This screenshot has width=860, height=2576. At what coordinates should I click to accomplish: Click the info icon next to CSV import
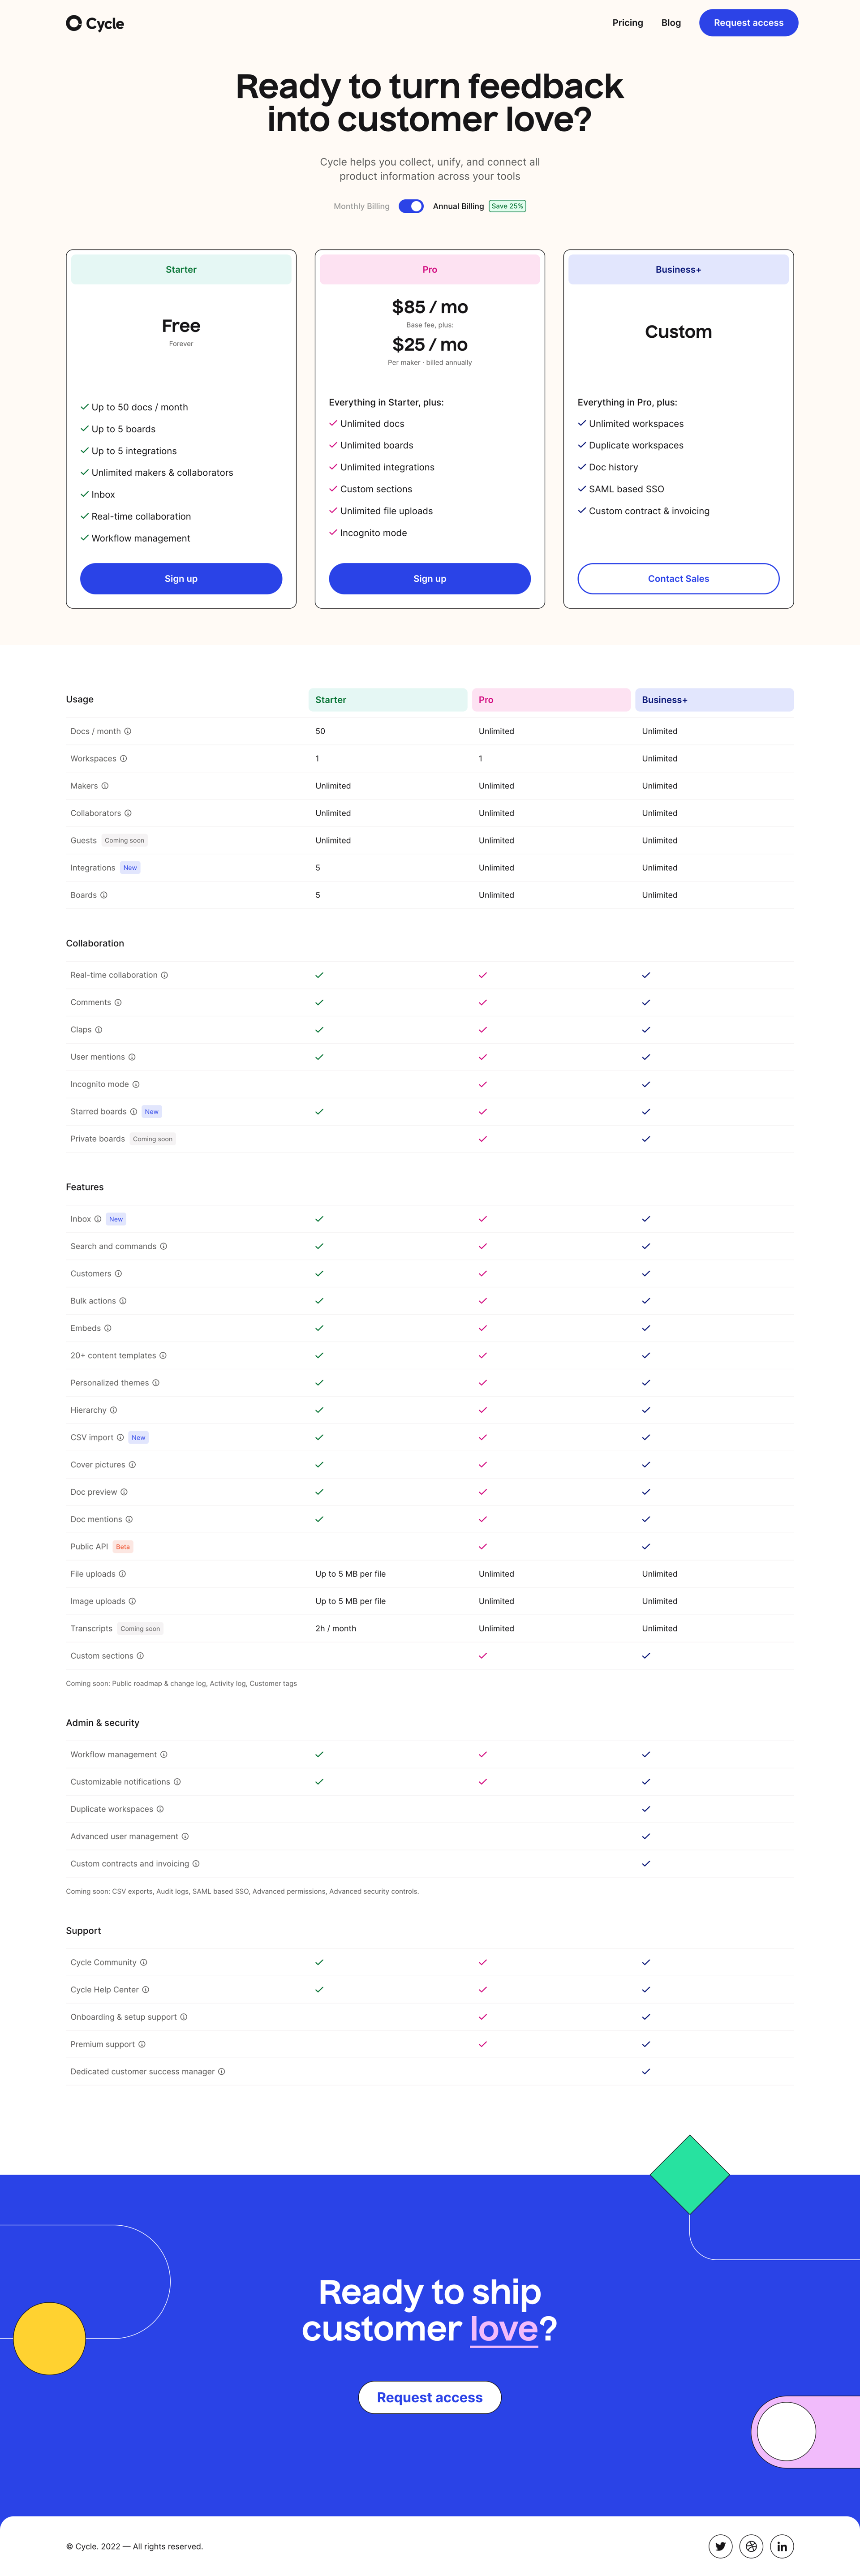120,1437
